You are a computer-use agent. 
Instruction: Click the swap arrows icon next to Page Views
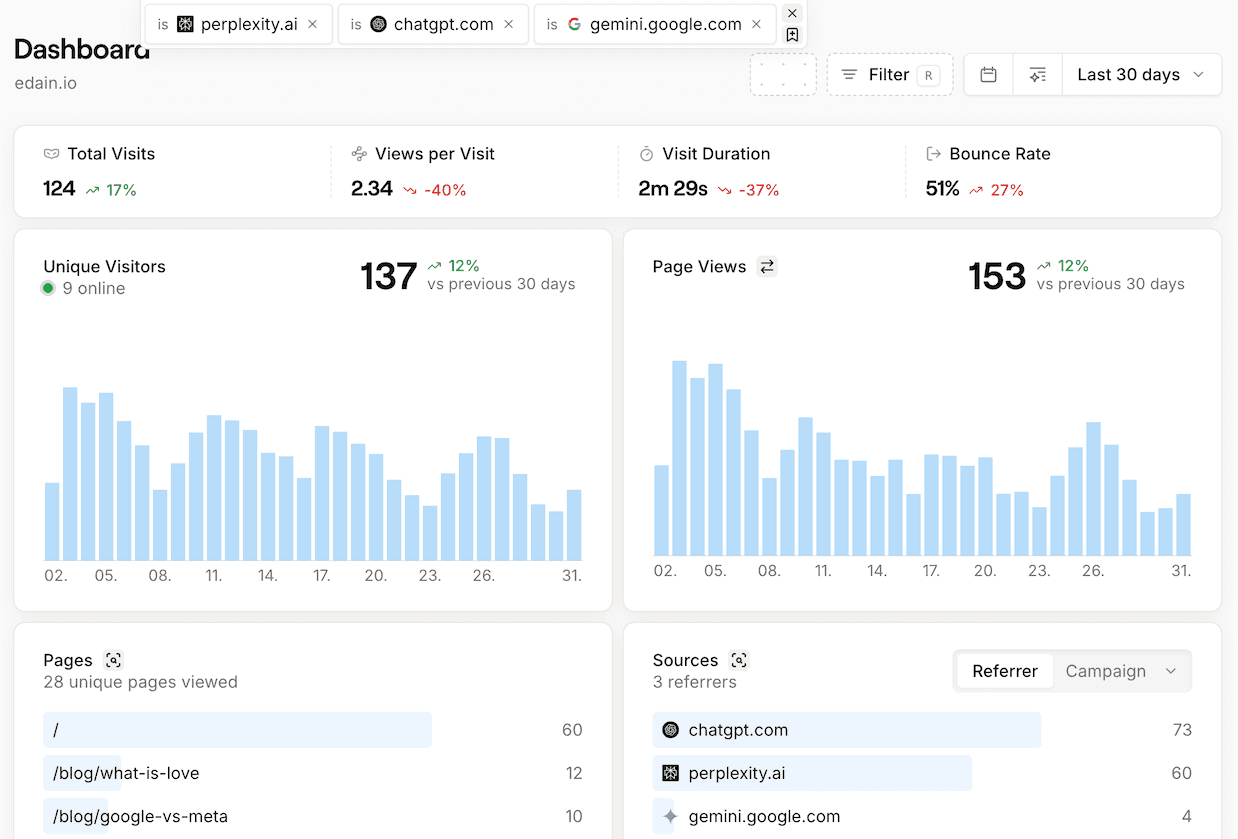[x=767, y=266]
